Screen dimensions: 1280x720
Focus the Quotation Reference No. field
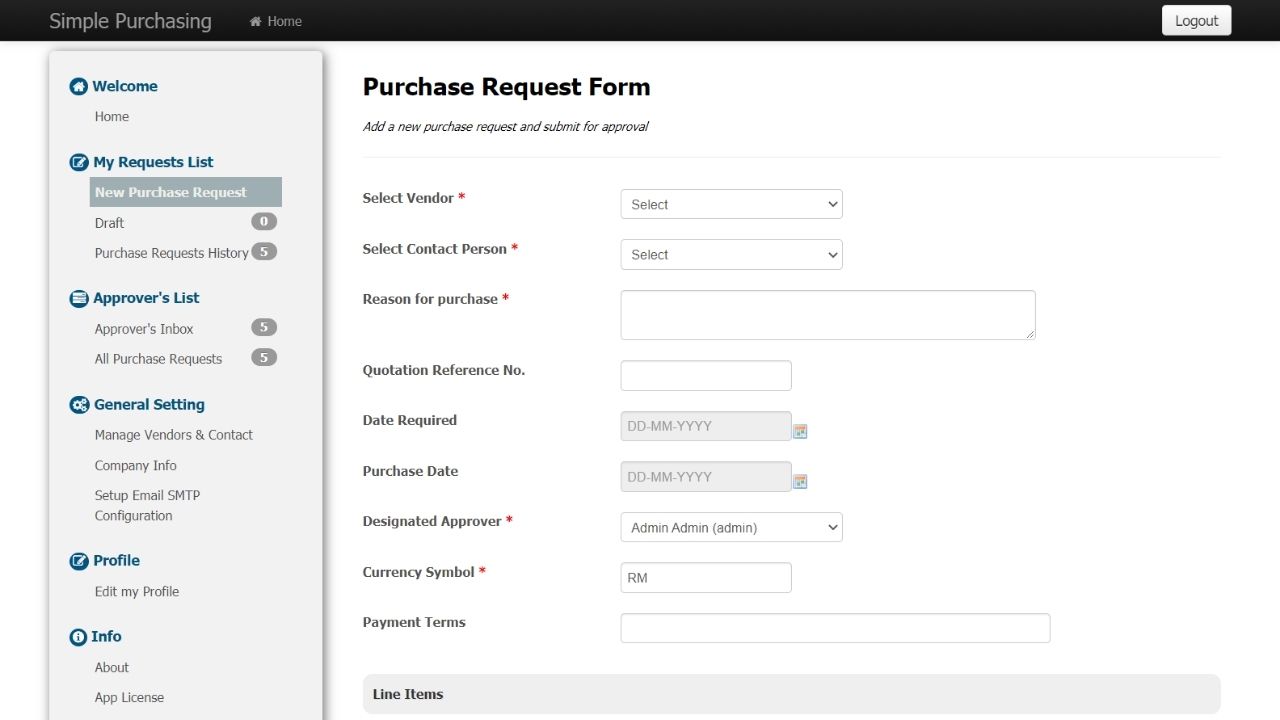pyautogui.click(x=705, y=376)
